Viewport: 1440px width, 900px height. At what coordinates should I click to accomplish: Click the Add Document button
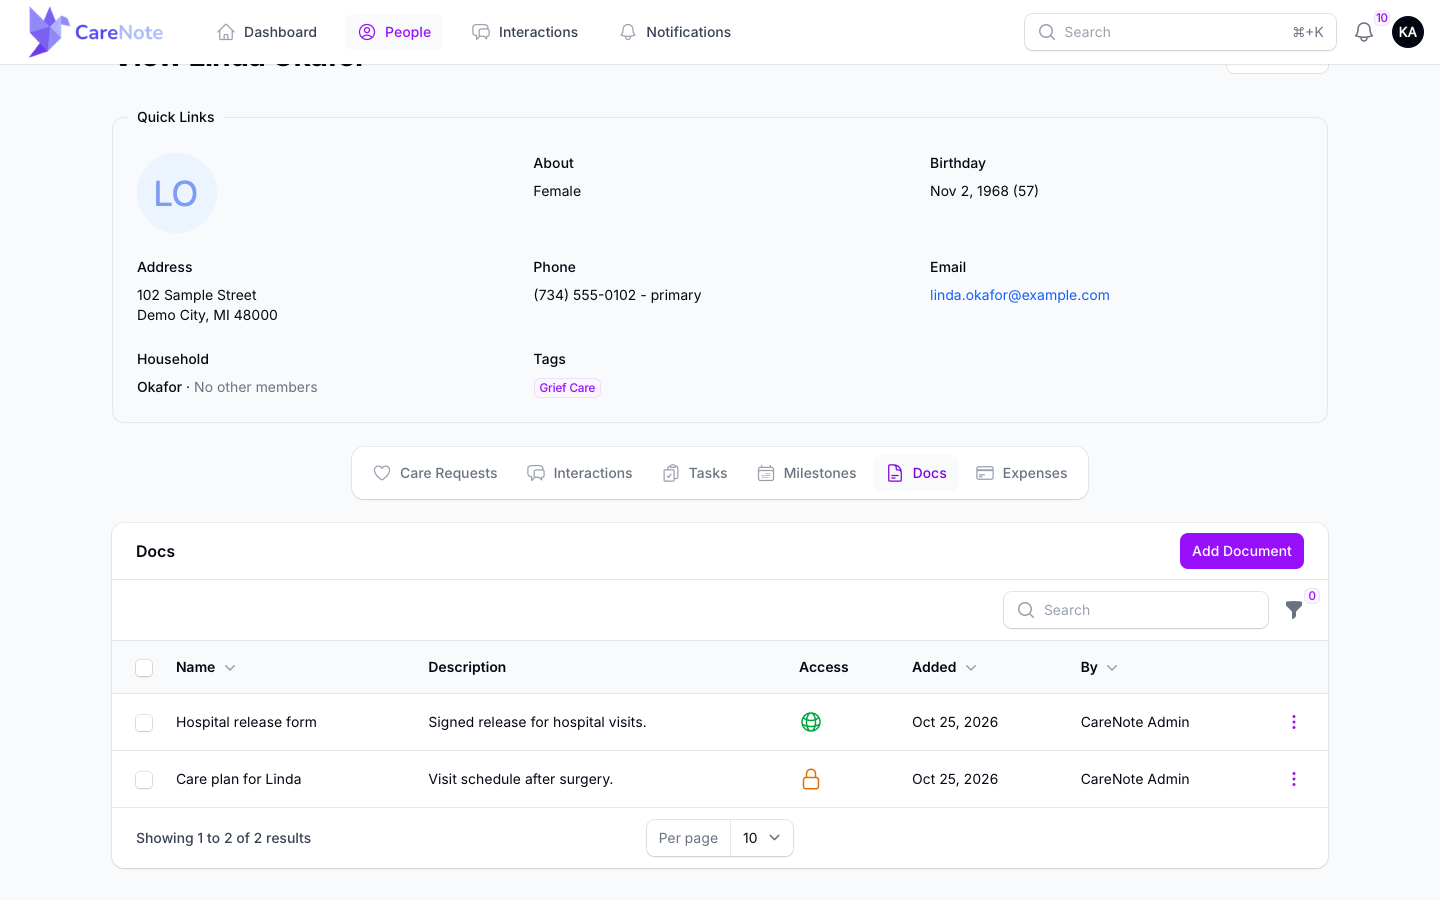click(1242, 551)
